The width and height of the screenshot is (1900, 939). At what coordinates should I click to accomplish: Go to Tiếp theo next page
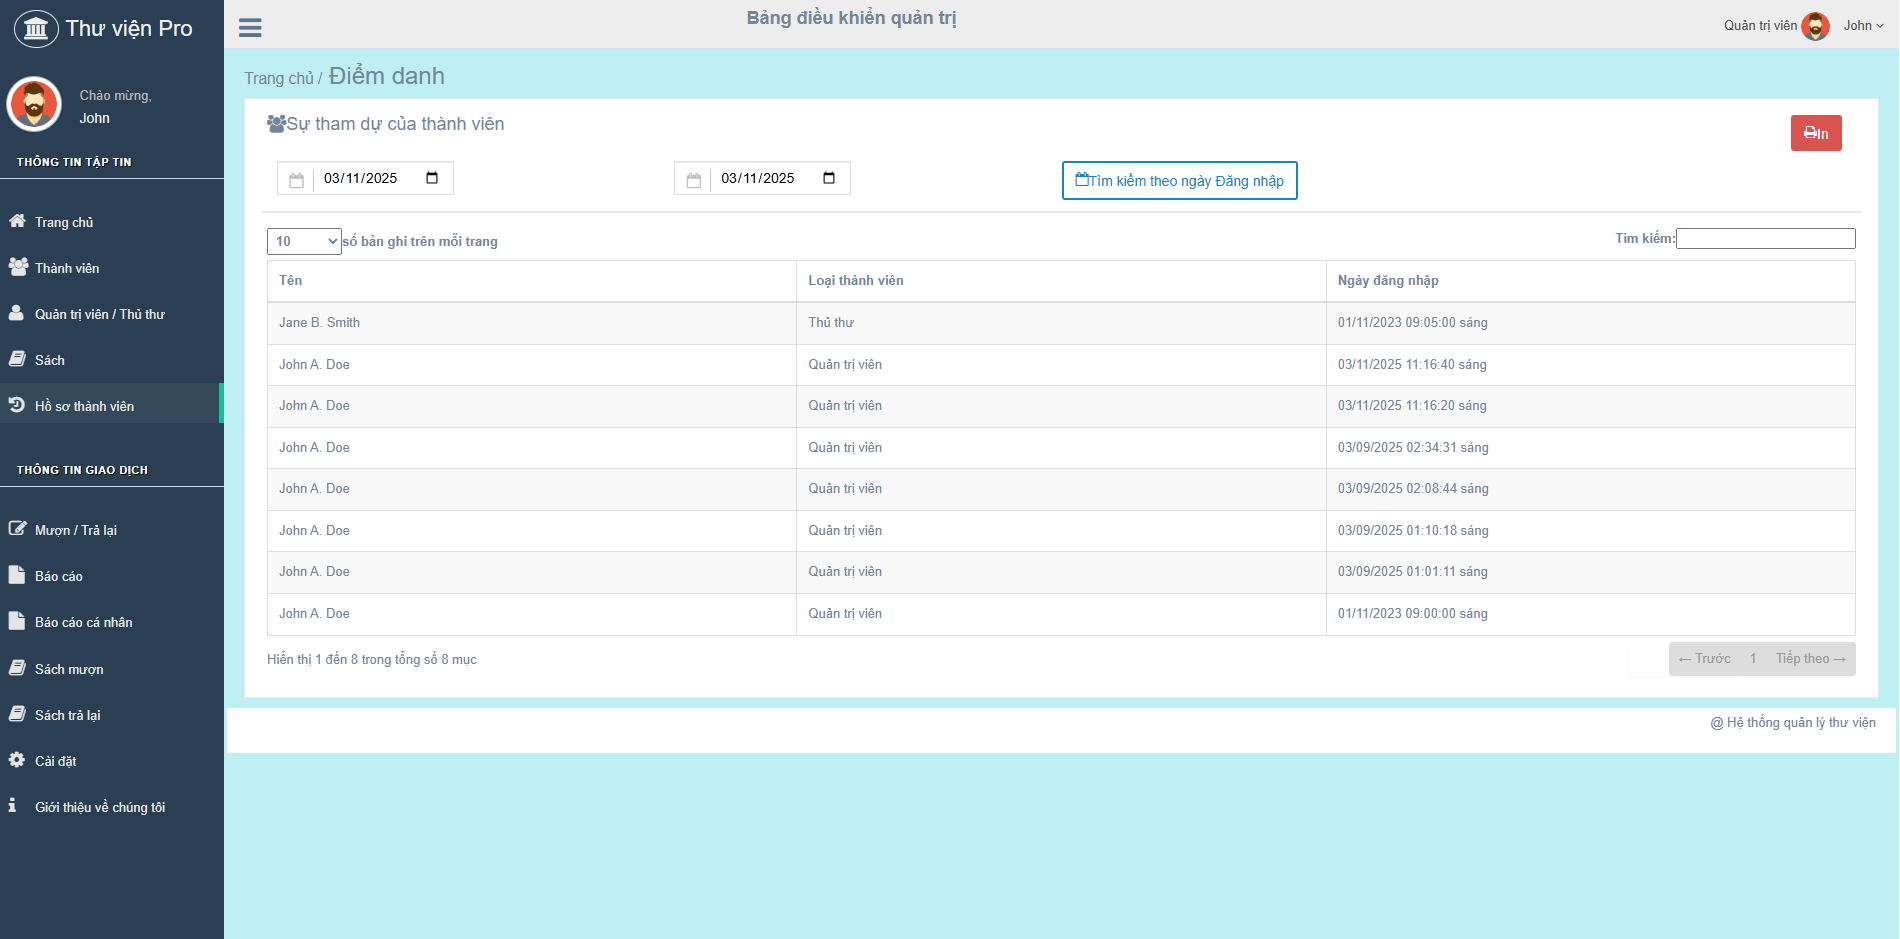(x=1810, y=659)
